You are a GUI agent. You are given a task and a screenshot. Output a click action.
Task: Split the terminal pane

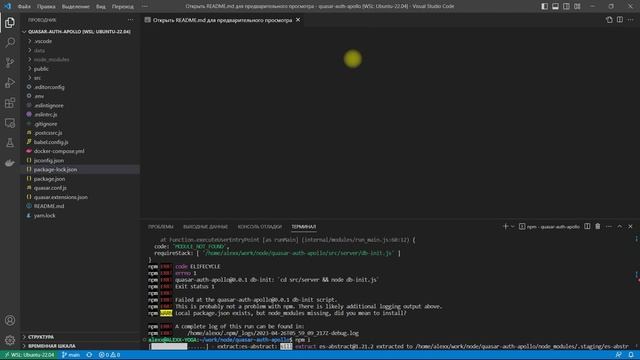click(587, 227)
